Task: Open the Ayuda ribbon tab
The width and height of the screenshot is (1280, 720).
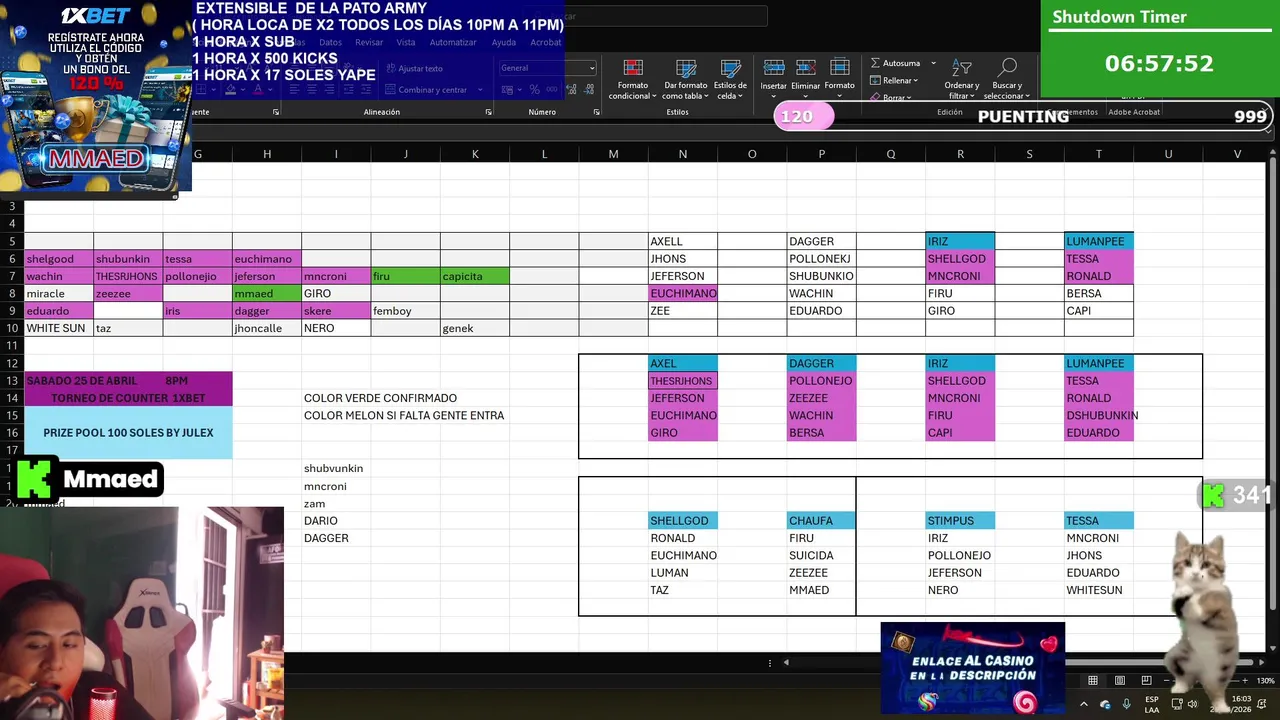Action: coord(504,42)
